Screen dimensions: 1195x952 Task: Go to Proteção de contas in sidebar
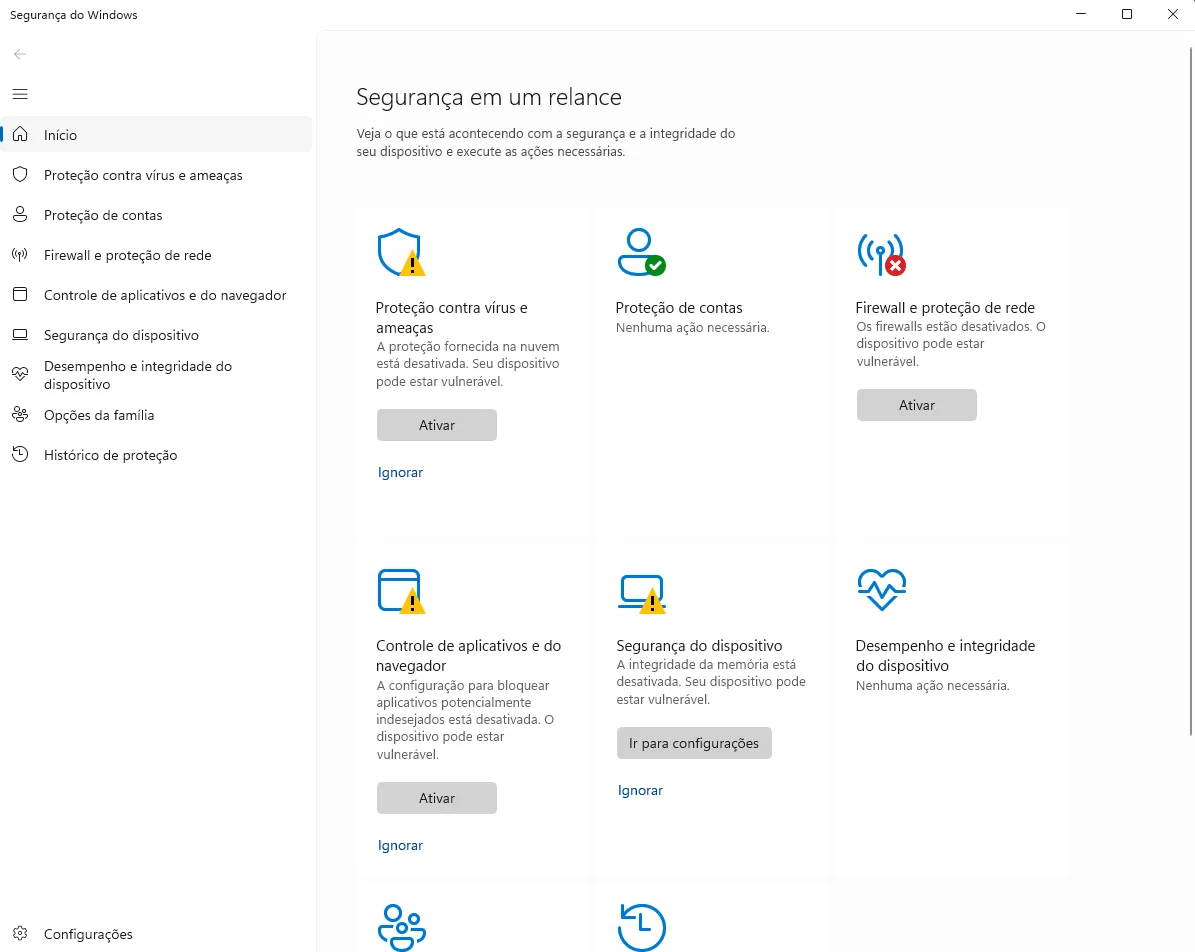tap(156, 215)
